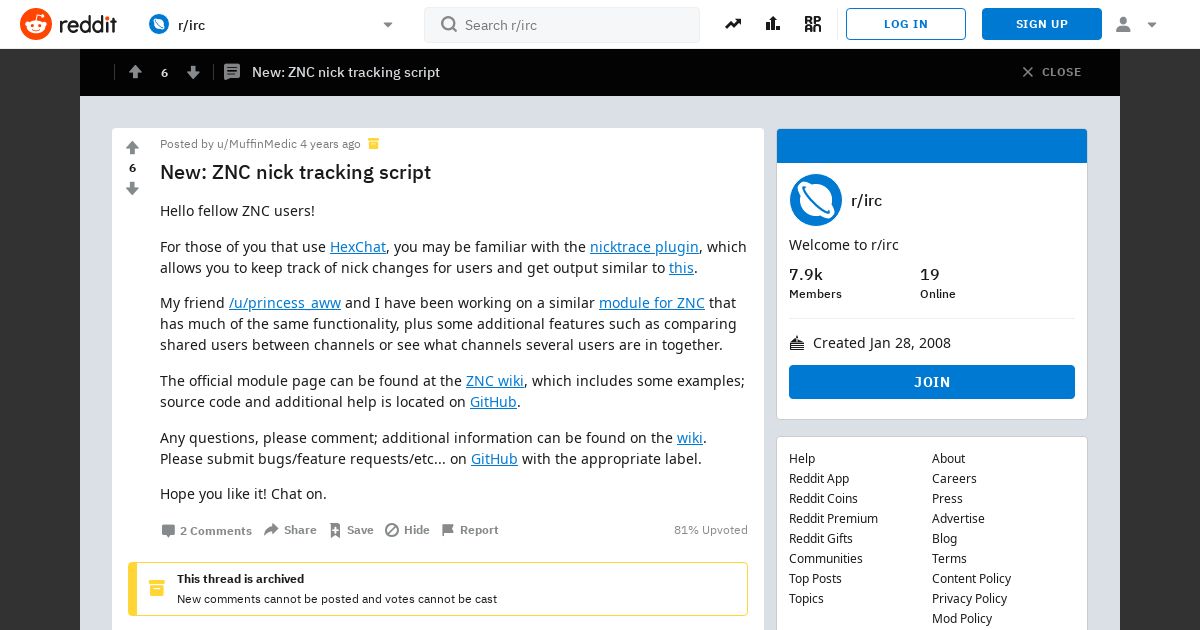Open the Press footer link
1200x630 pixels.
coord(947,499)
